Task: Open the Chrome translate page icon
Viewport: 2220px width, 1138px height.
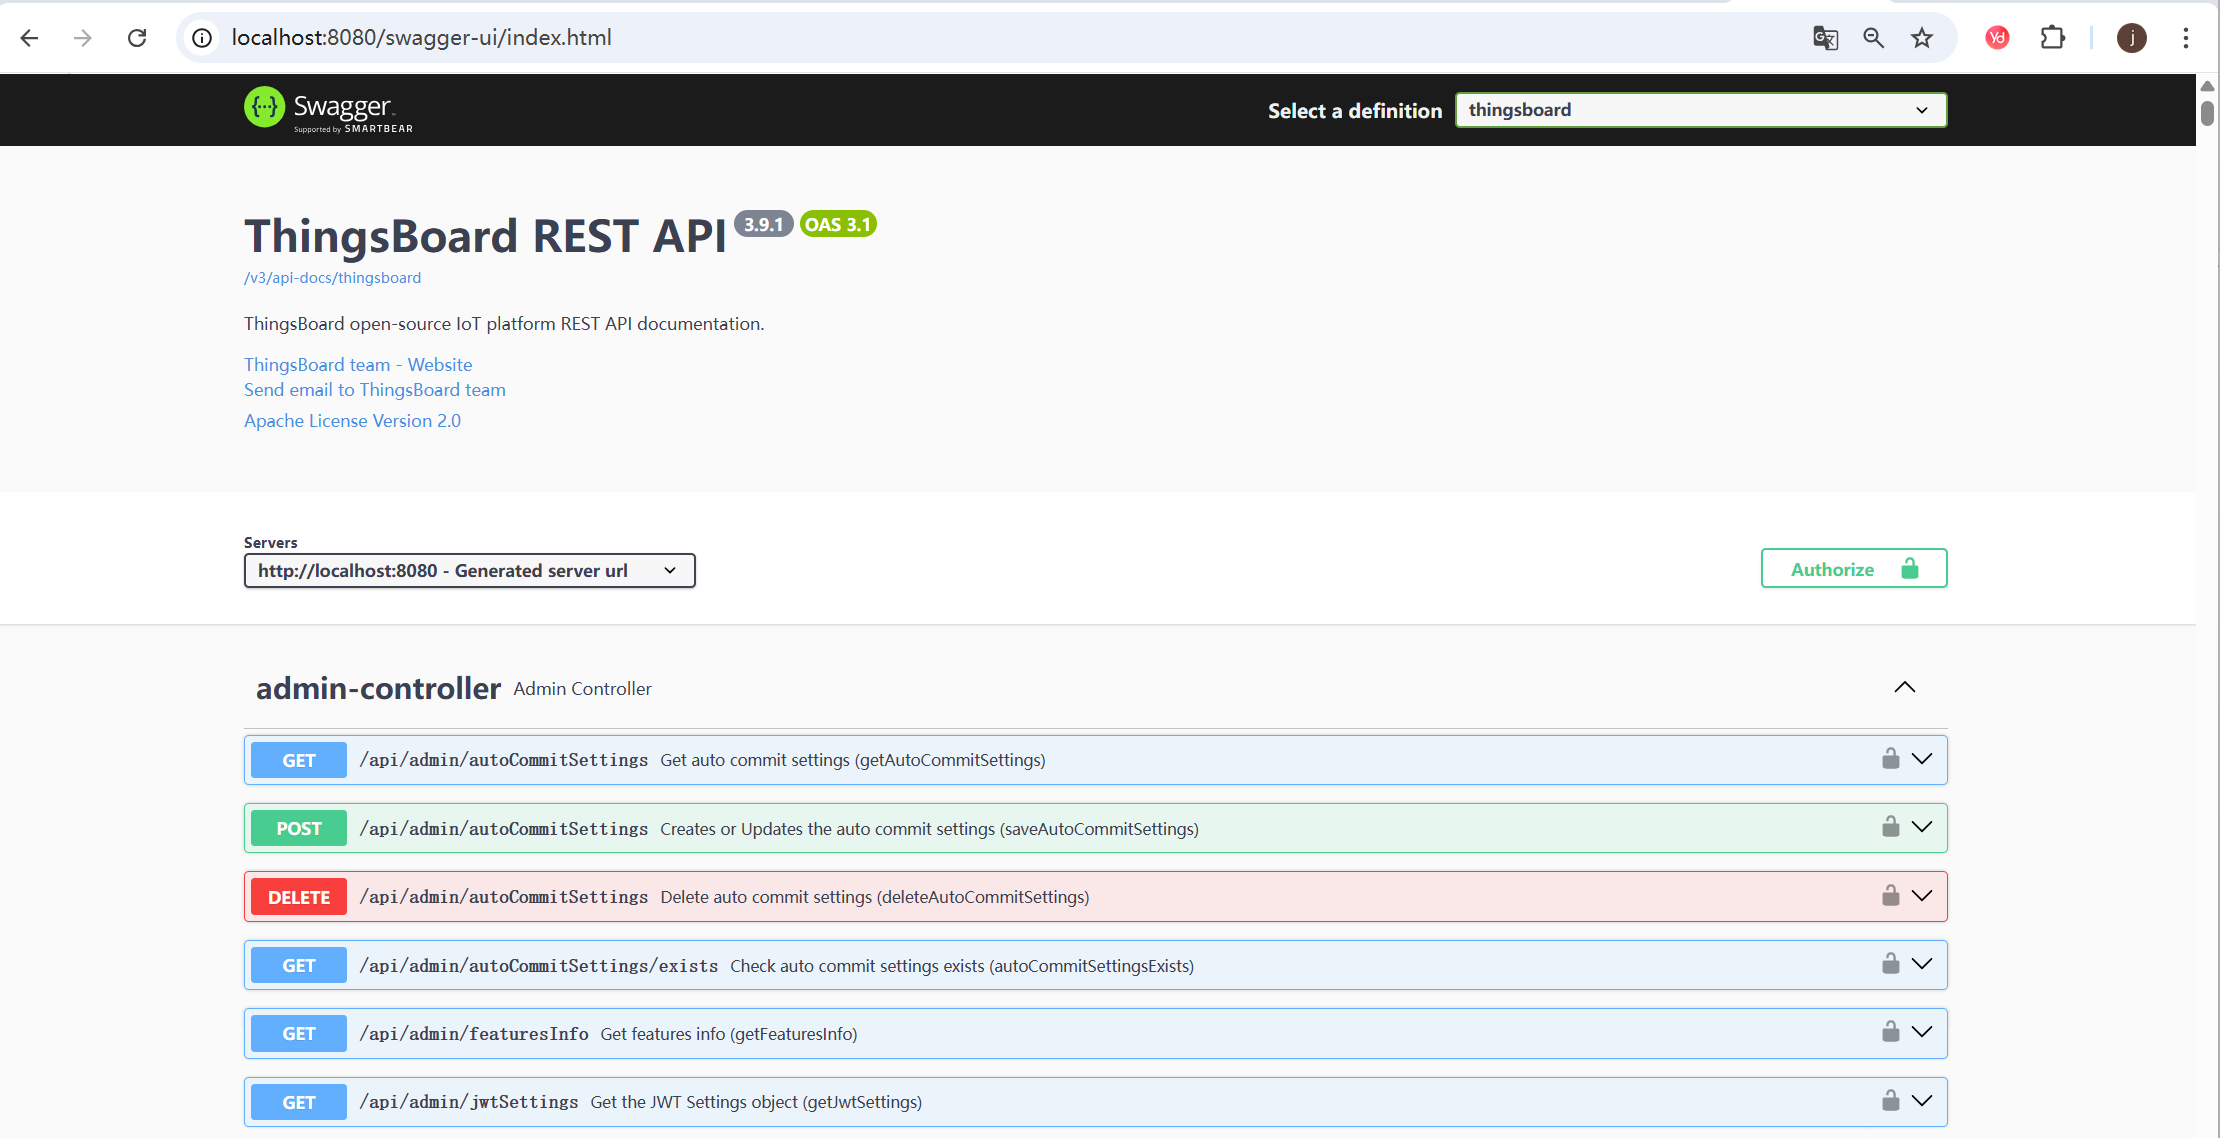Action: tap(1825, 38)
